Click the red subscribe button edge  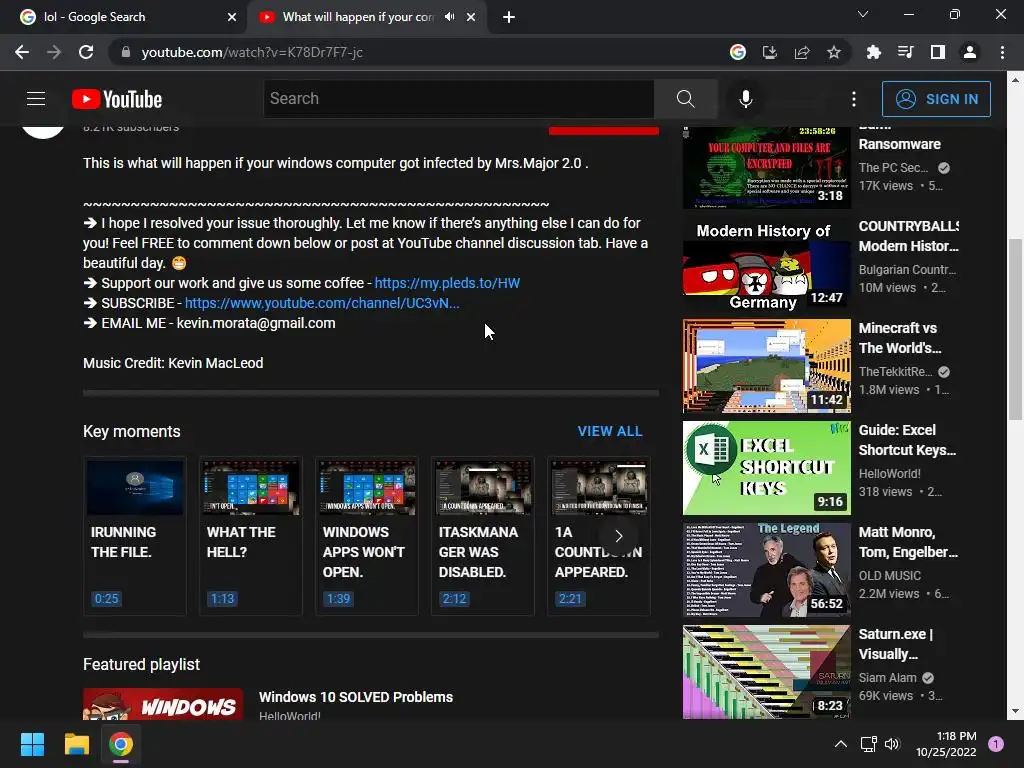coord(603,131)
